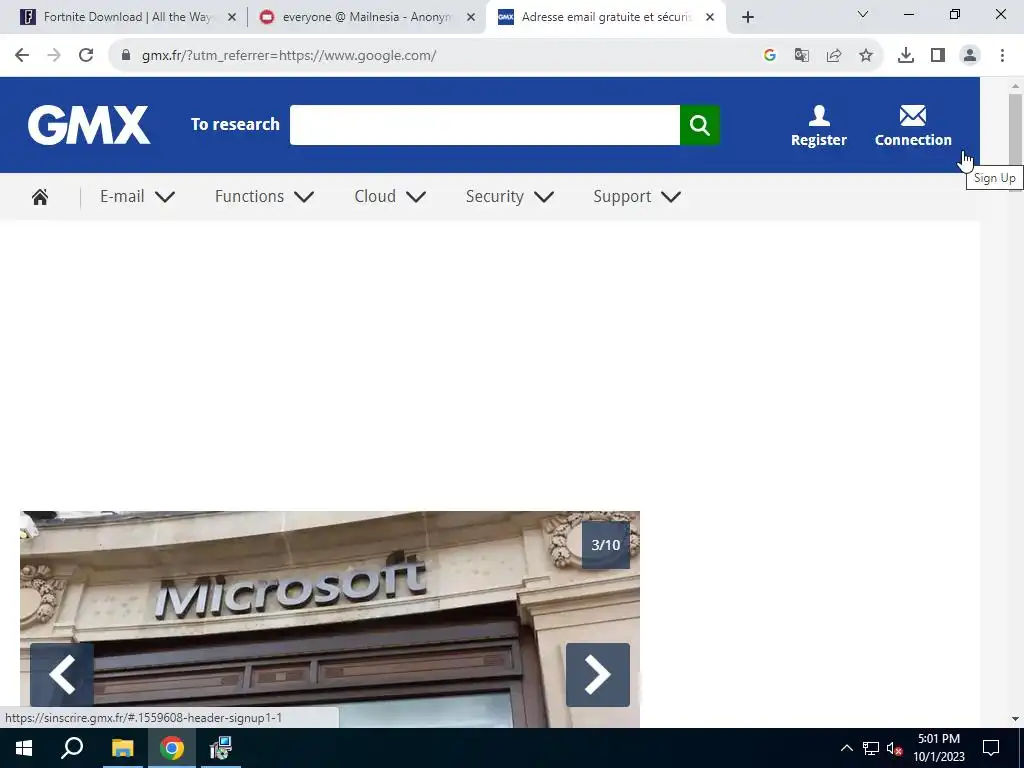The width and height of the screenshot is (1024, 768).
Task: Switch to the Mailnesia tab
Action: pos(366,17)
